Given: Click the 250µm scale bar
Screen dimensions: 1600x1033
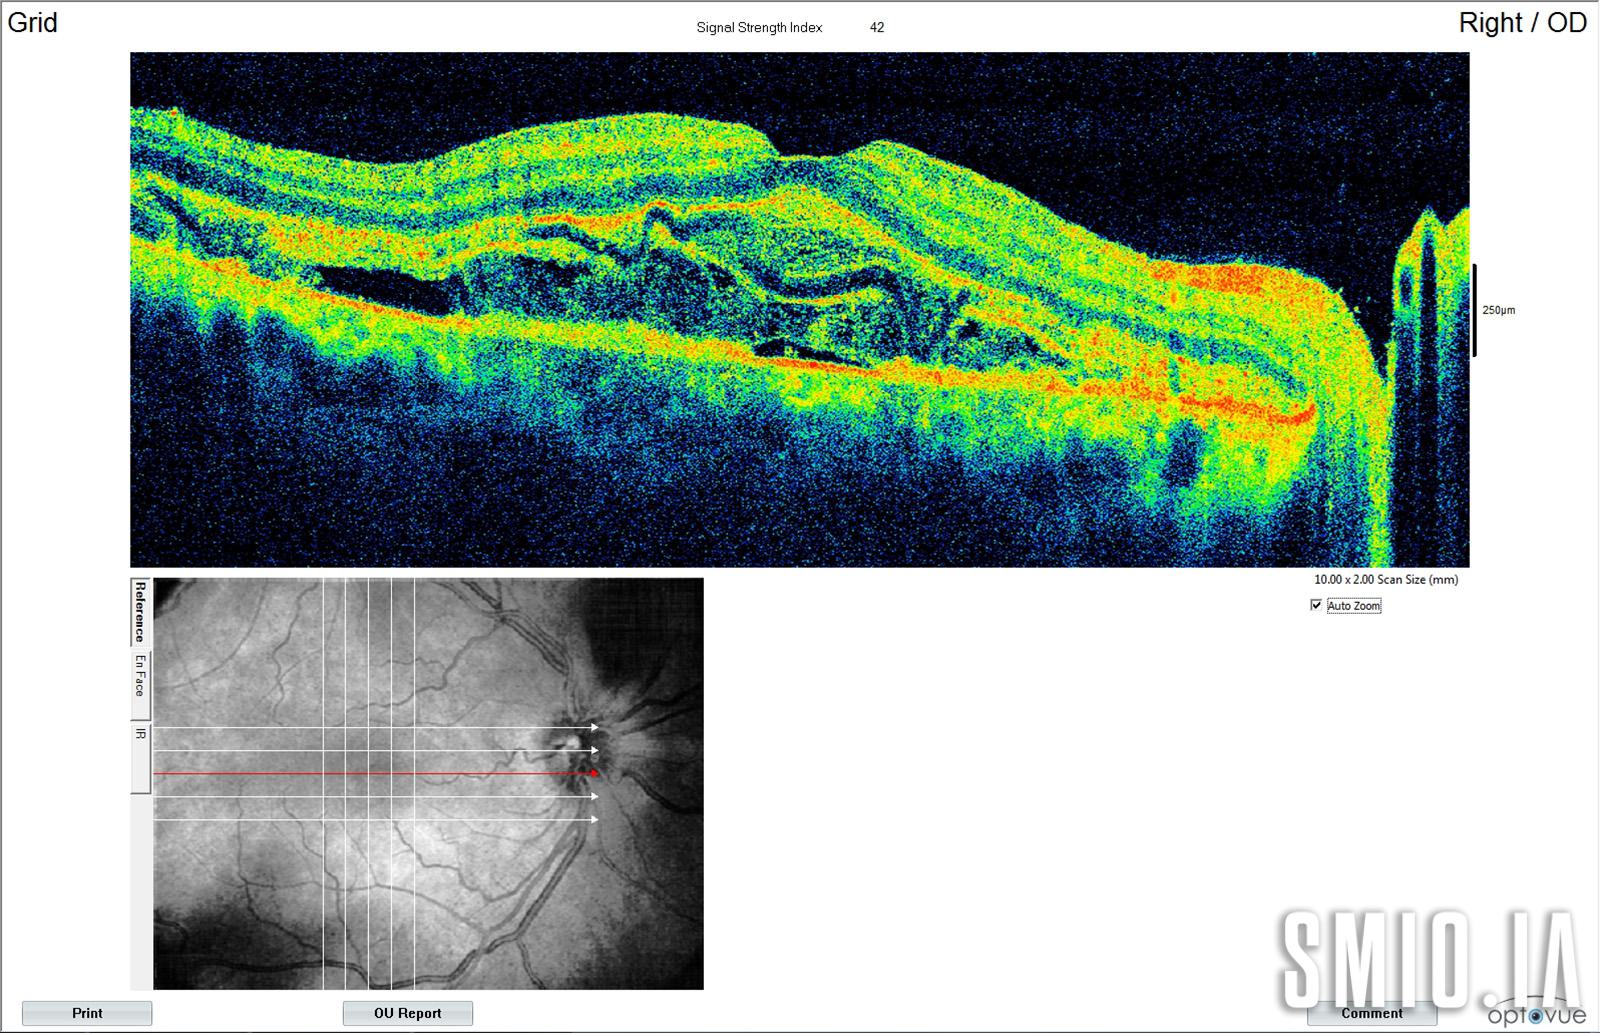Looking at the screenshot, I should (x=1474, y=310).
